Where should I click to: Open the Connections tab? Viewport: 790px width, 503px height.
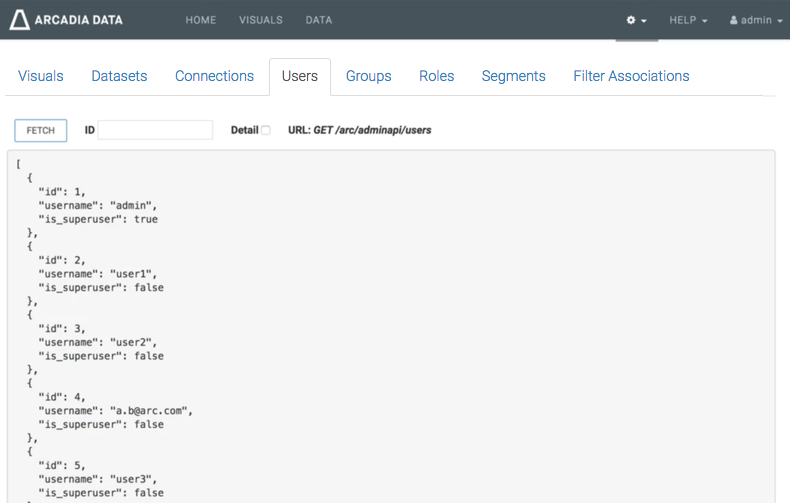coord(214,76)
